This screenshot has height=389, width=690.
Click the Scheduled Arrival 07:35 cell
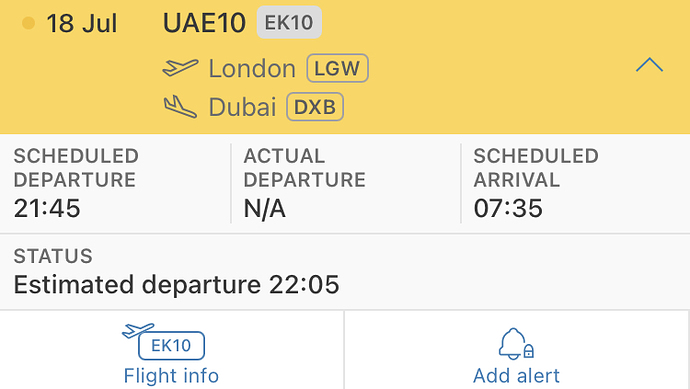pyautogui.click(x=576, y=183)
